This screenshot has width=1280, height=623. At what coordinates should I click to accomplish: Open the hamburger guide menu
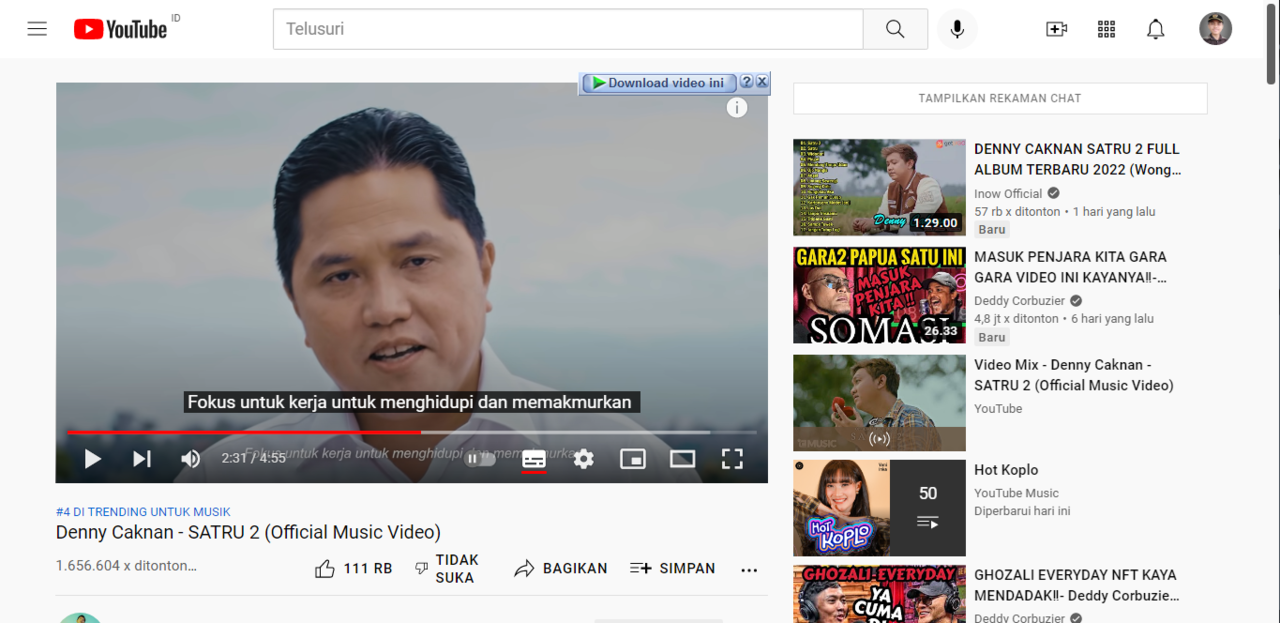click(37, 29)
